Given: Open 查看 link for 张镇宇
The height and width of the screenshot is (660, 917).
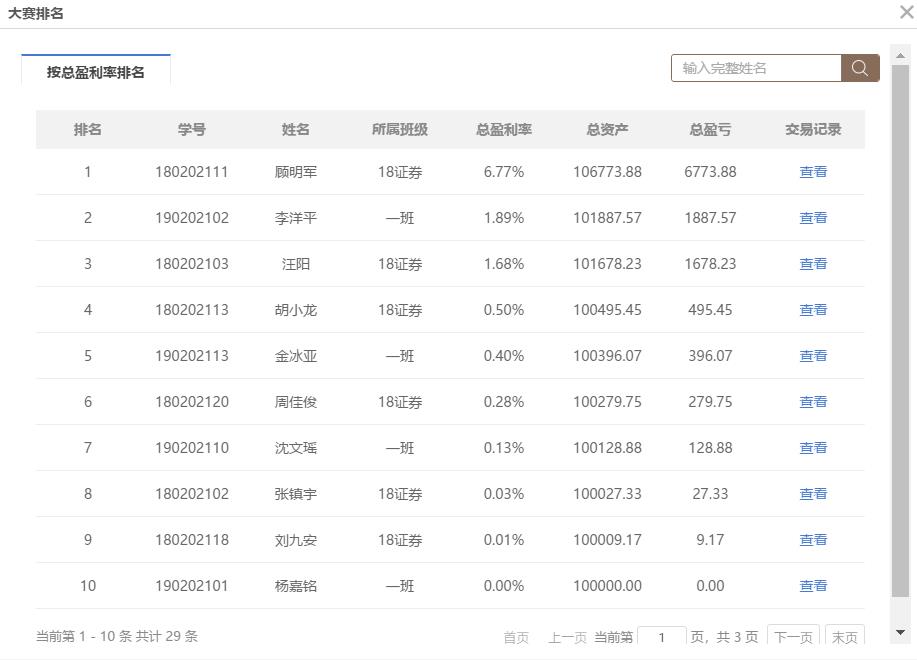Looking at the screenshot, I should pos(813,494).
